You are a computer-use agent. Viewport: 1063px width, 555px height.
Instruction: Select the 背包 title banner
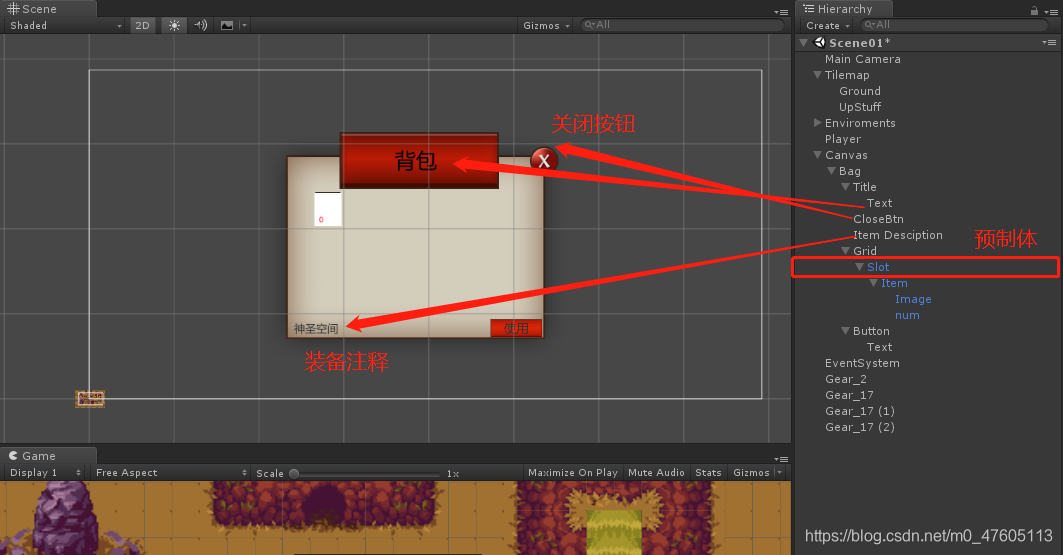(x=419, y=161)
